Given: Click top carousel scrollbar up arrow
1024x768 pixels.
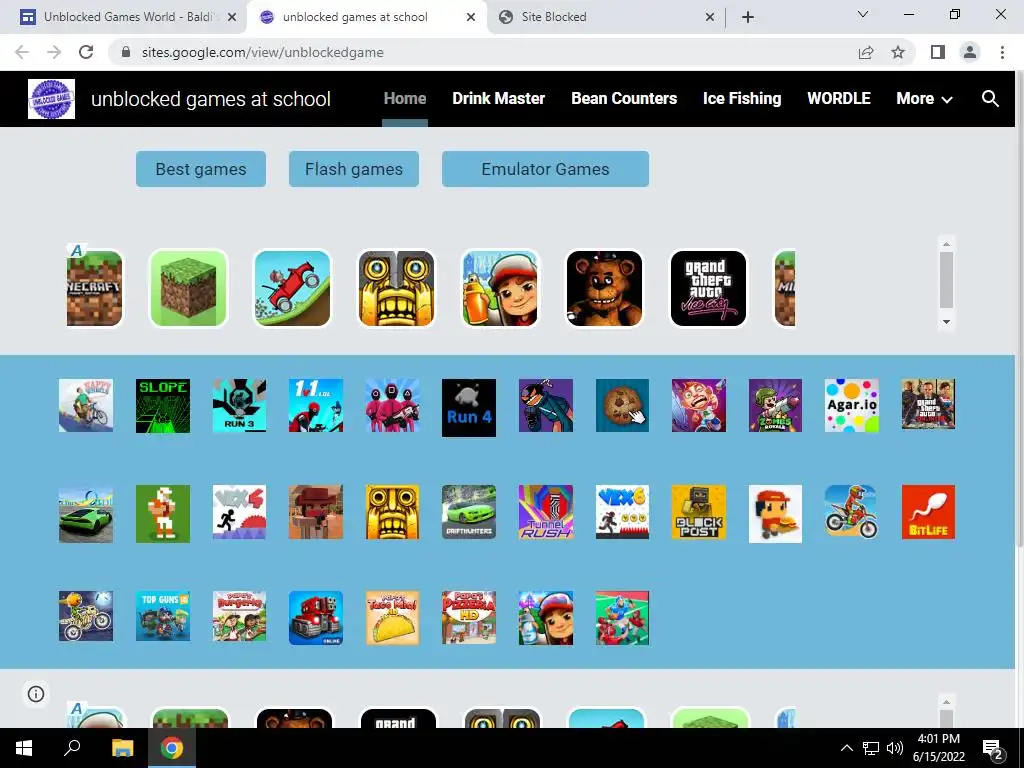Looking at the screenshot, I should pyautogui.click(x=946, y=244).
